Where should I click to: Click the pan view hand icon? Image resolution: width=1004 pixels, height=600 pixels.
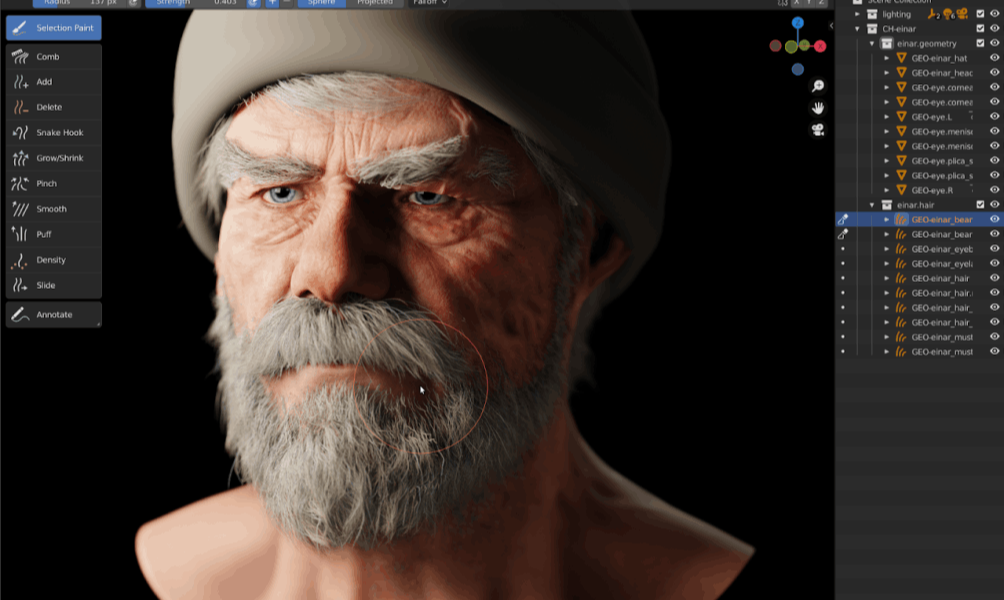click(x=818, y=108)
